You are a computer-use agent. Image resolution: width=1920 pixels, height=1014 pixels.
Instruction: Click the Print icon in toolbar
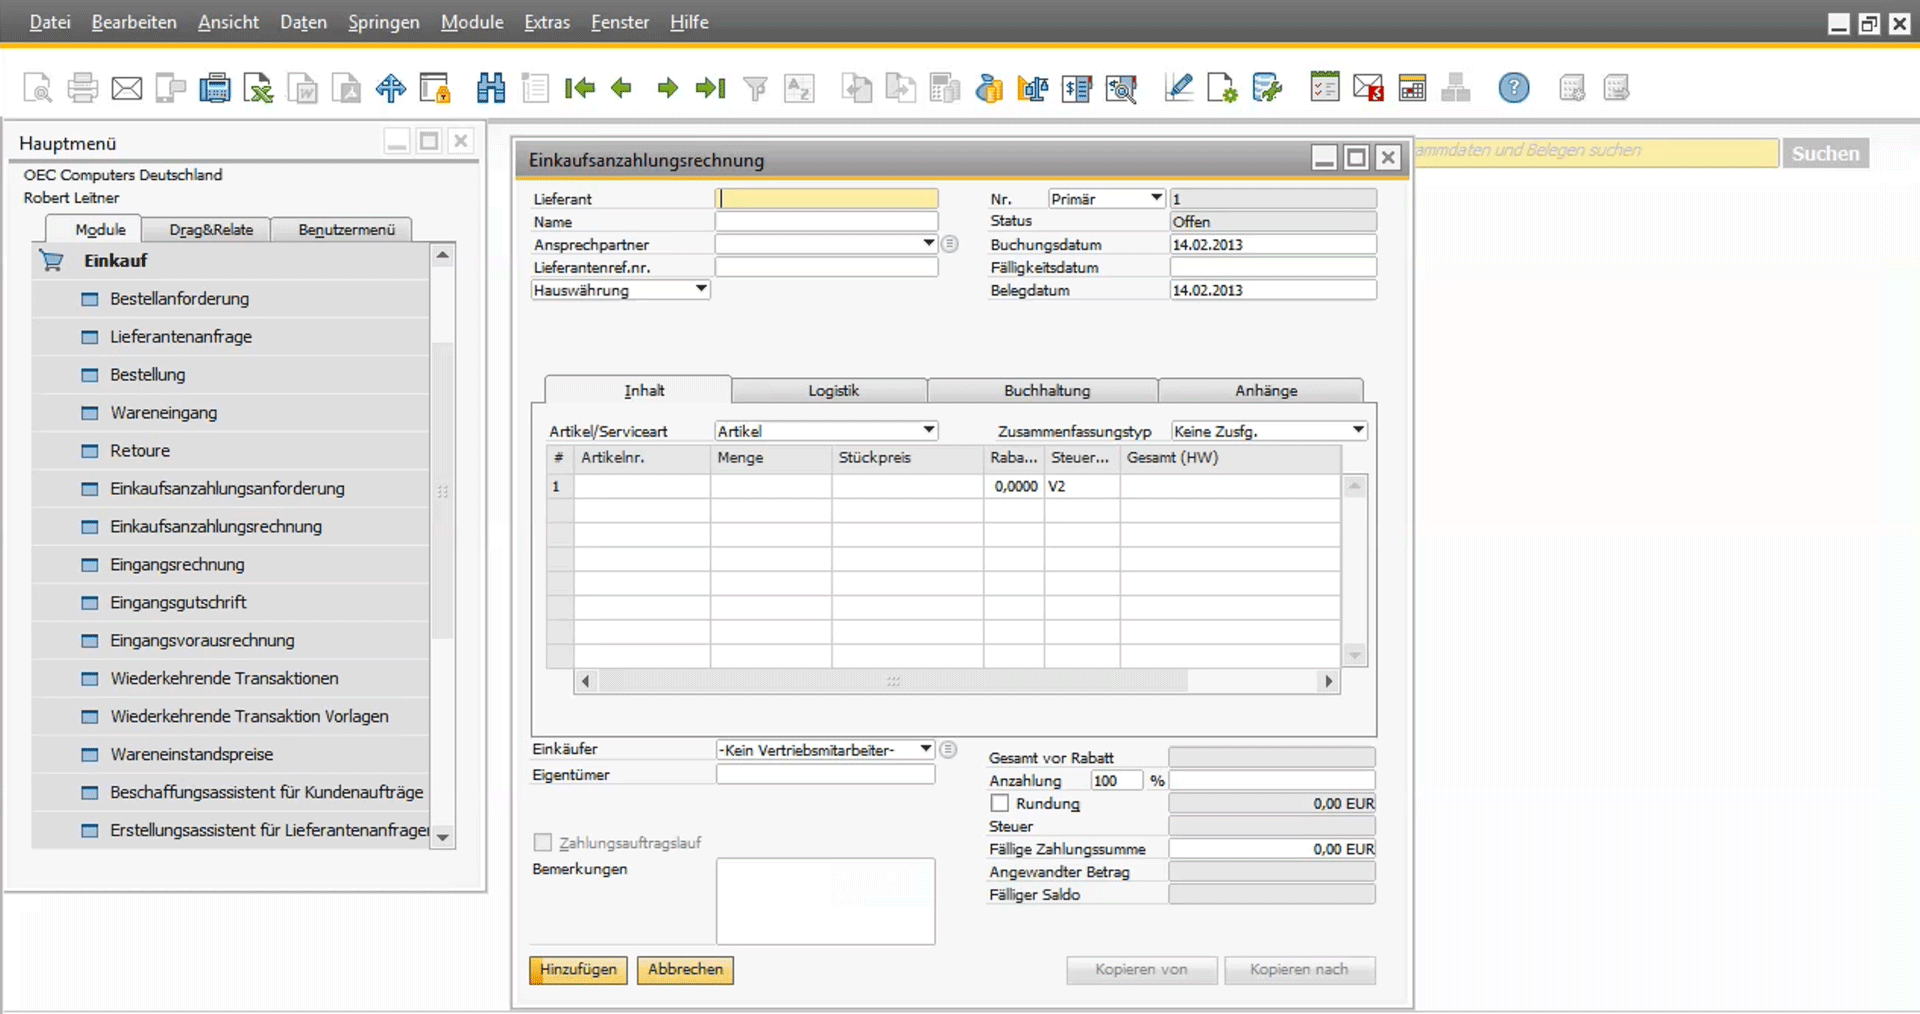click(82, 88)
